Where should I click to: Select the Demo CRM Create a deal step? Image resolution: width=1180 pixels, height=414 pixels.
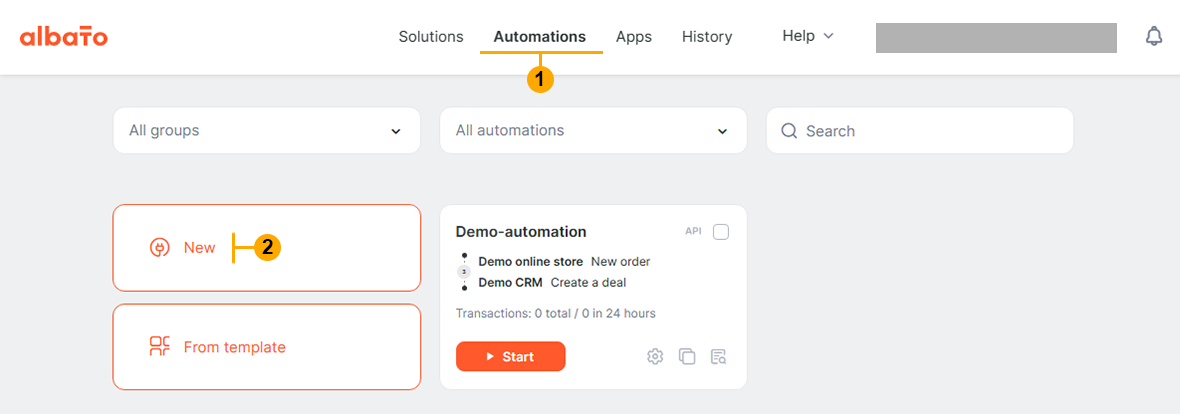click(552, 283)
